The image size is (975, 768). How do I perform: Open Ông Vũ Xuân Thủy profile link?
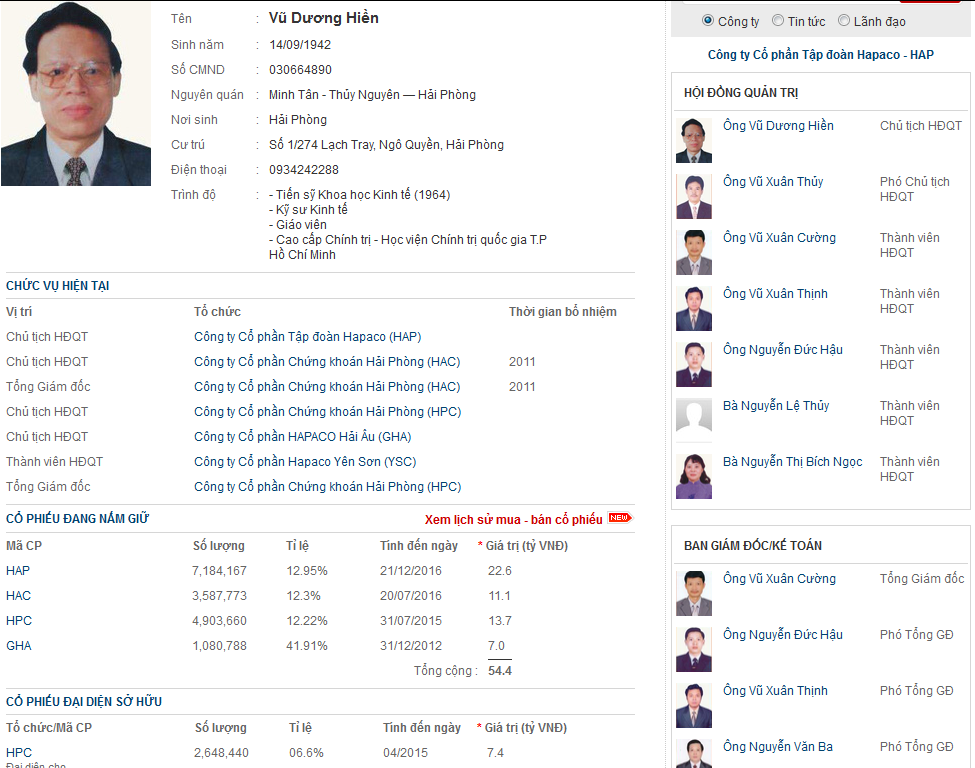click(x=773, y=182)
